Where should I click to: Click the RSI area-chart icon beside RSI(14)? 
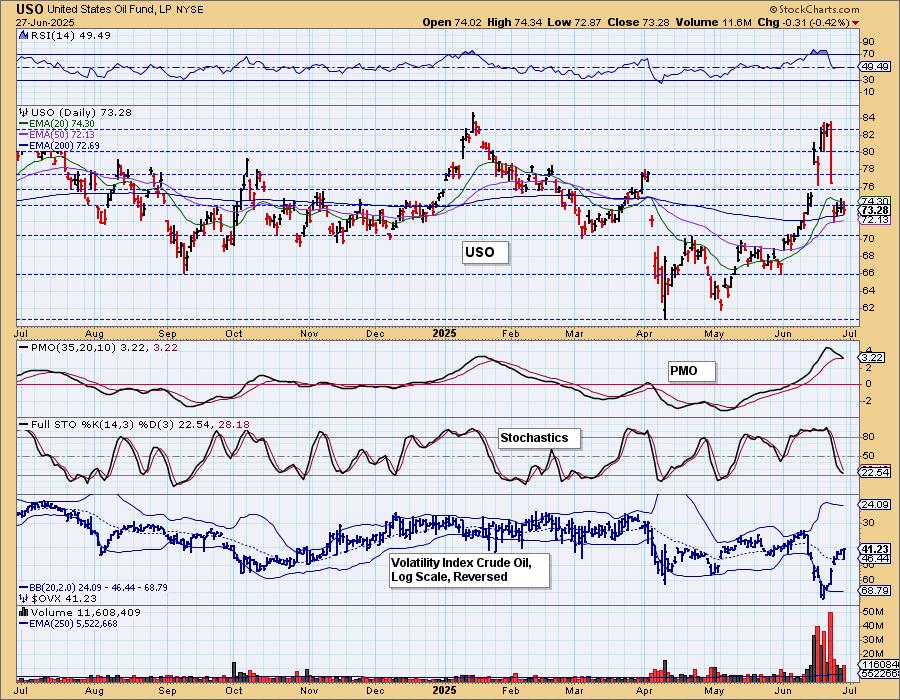(x=23, y=35)
